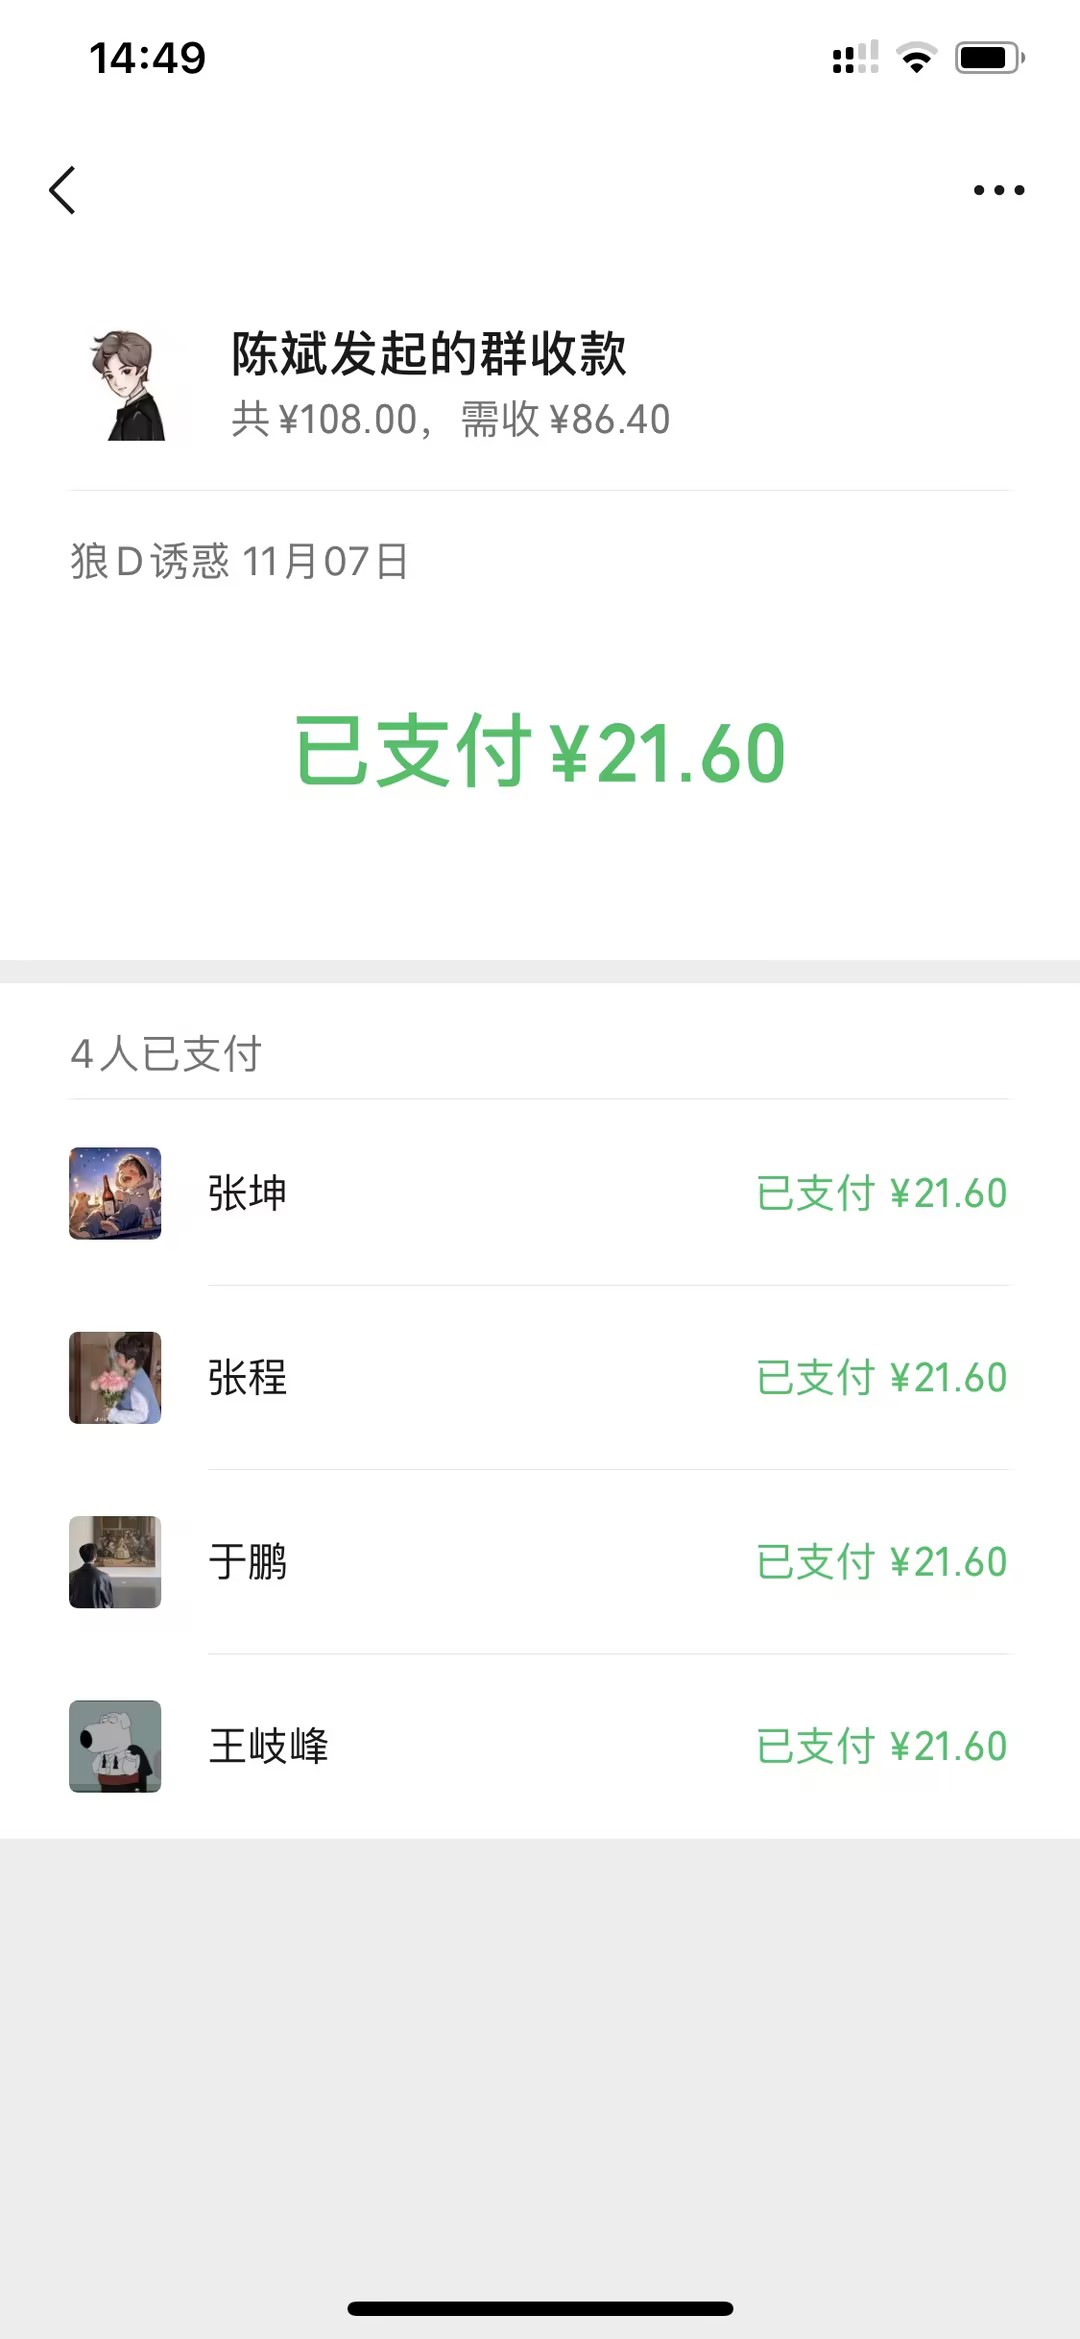This screenshot has width=1080, height=2339.
Task: Tap the battery icon in status bar
Action: [989, 58]
